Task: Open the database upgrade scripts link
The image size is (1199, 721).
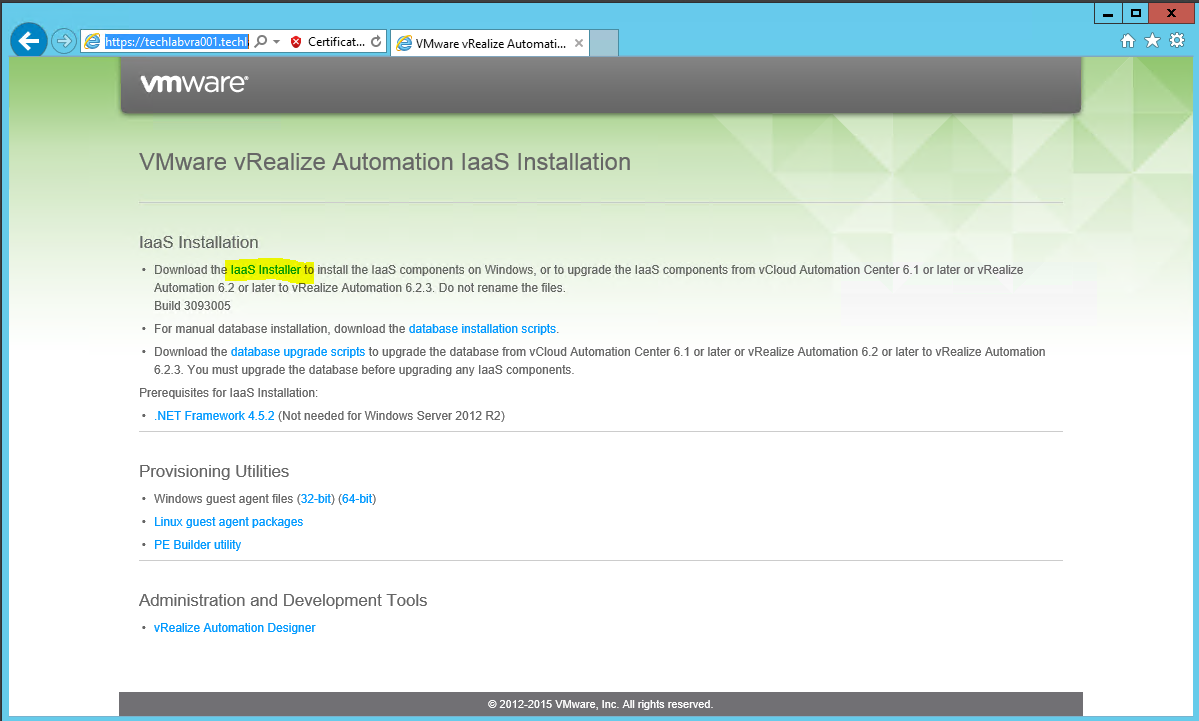Action: tap(297, 352)
